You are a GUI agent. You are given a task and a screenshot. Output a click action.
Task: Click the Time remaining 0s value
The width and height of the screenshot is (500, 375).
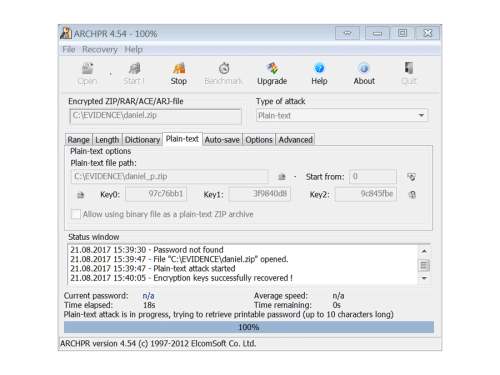point(337,305)
